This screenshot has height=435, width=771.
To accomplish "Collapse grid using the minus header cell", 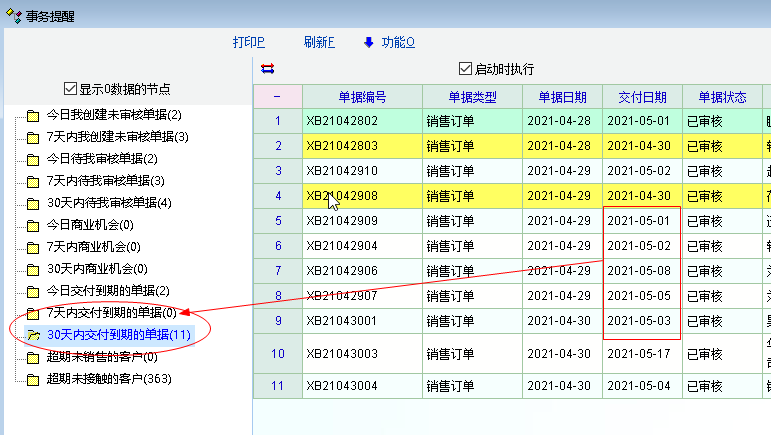I will point(277,97).
